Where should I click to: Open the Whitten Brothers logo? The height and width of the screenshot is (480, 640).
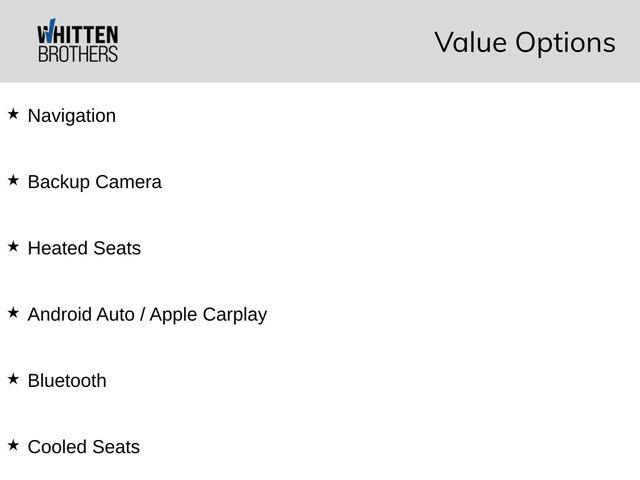tap(77, 42)
